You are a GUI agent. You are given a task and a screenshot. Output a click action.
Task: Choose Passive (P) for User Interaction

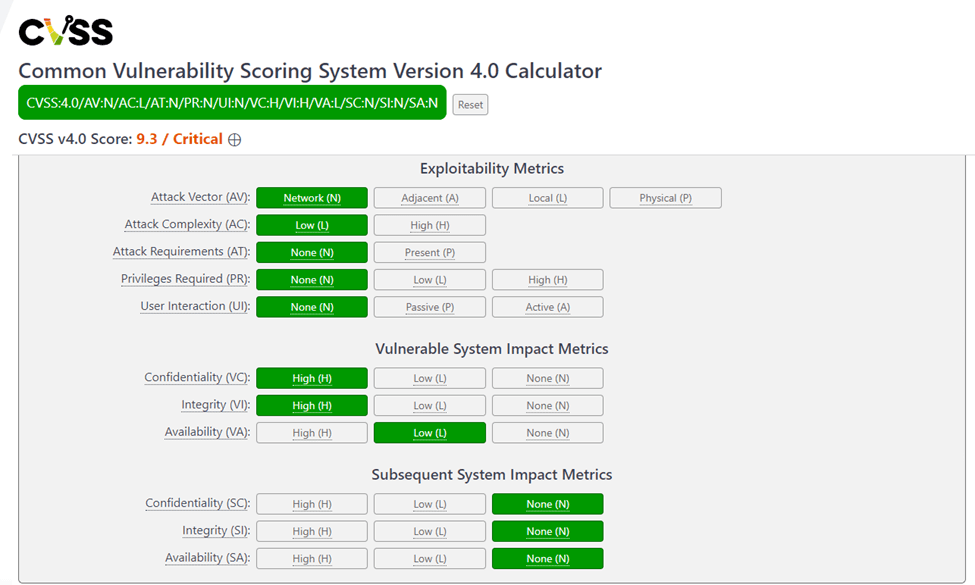click(x=430, y=307)
